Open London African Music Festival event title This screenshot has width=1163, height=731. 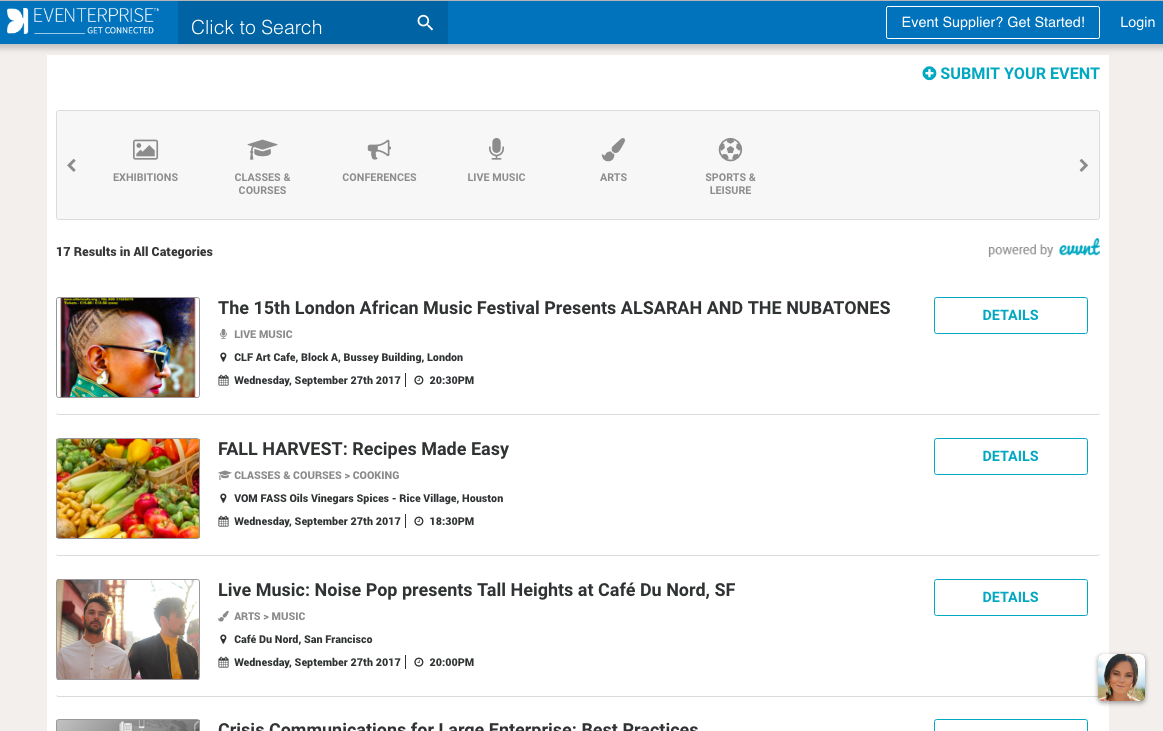point(554,308)
